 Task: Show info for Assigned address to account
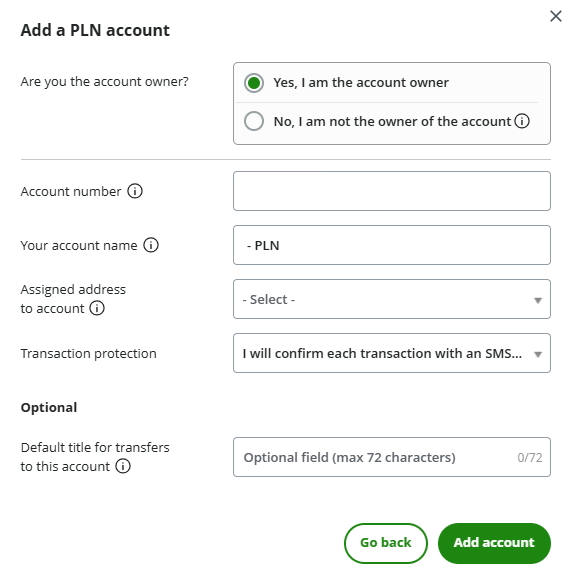[x=97, y=308]
